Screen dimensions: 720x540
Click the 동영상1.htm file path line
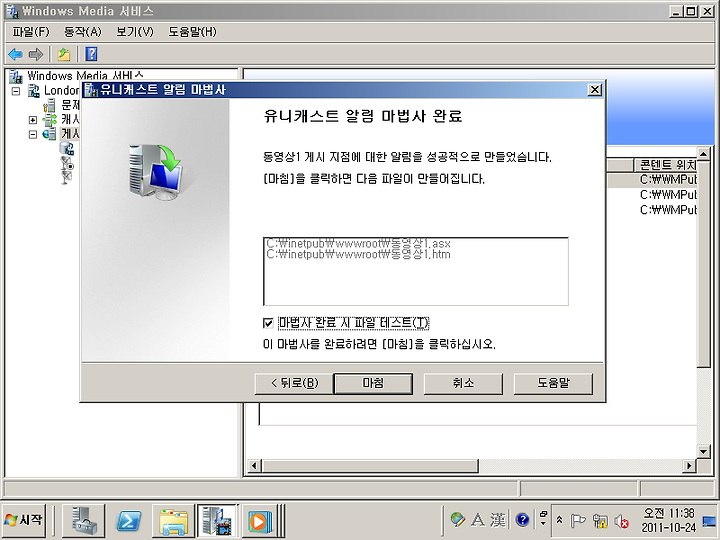[359, 255]
